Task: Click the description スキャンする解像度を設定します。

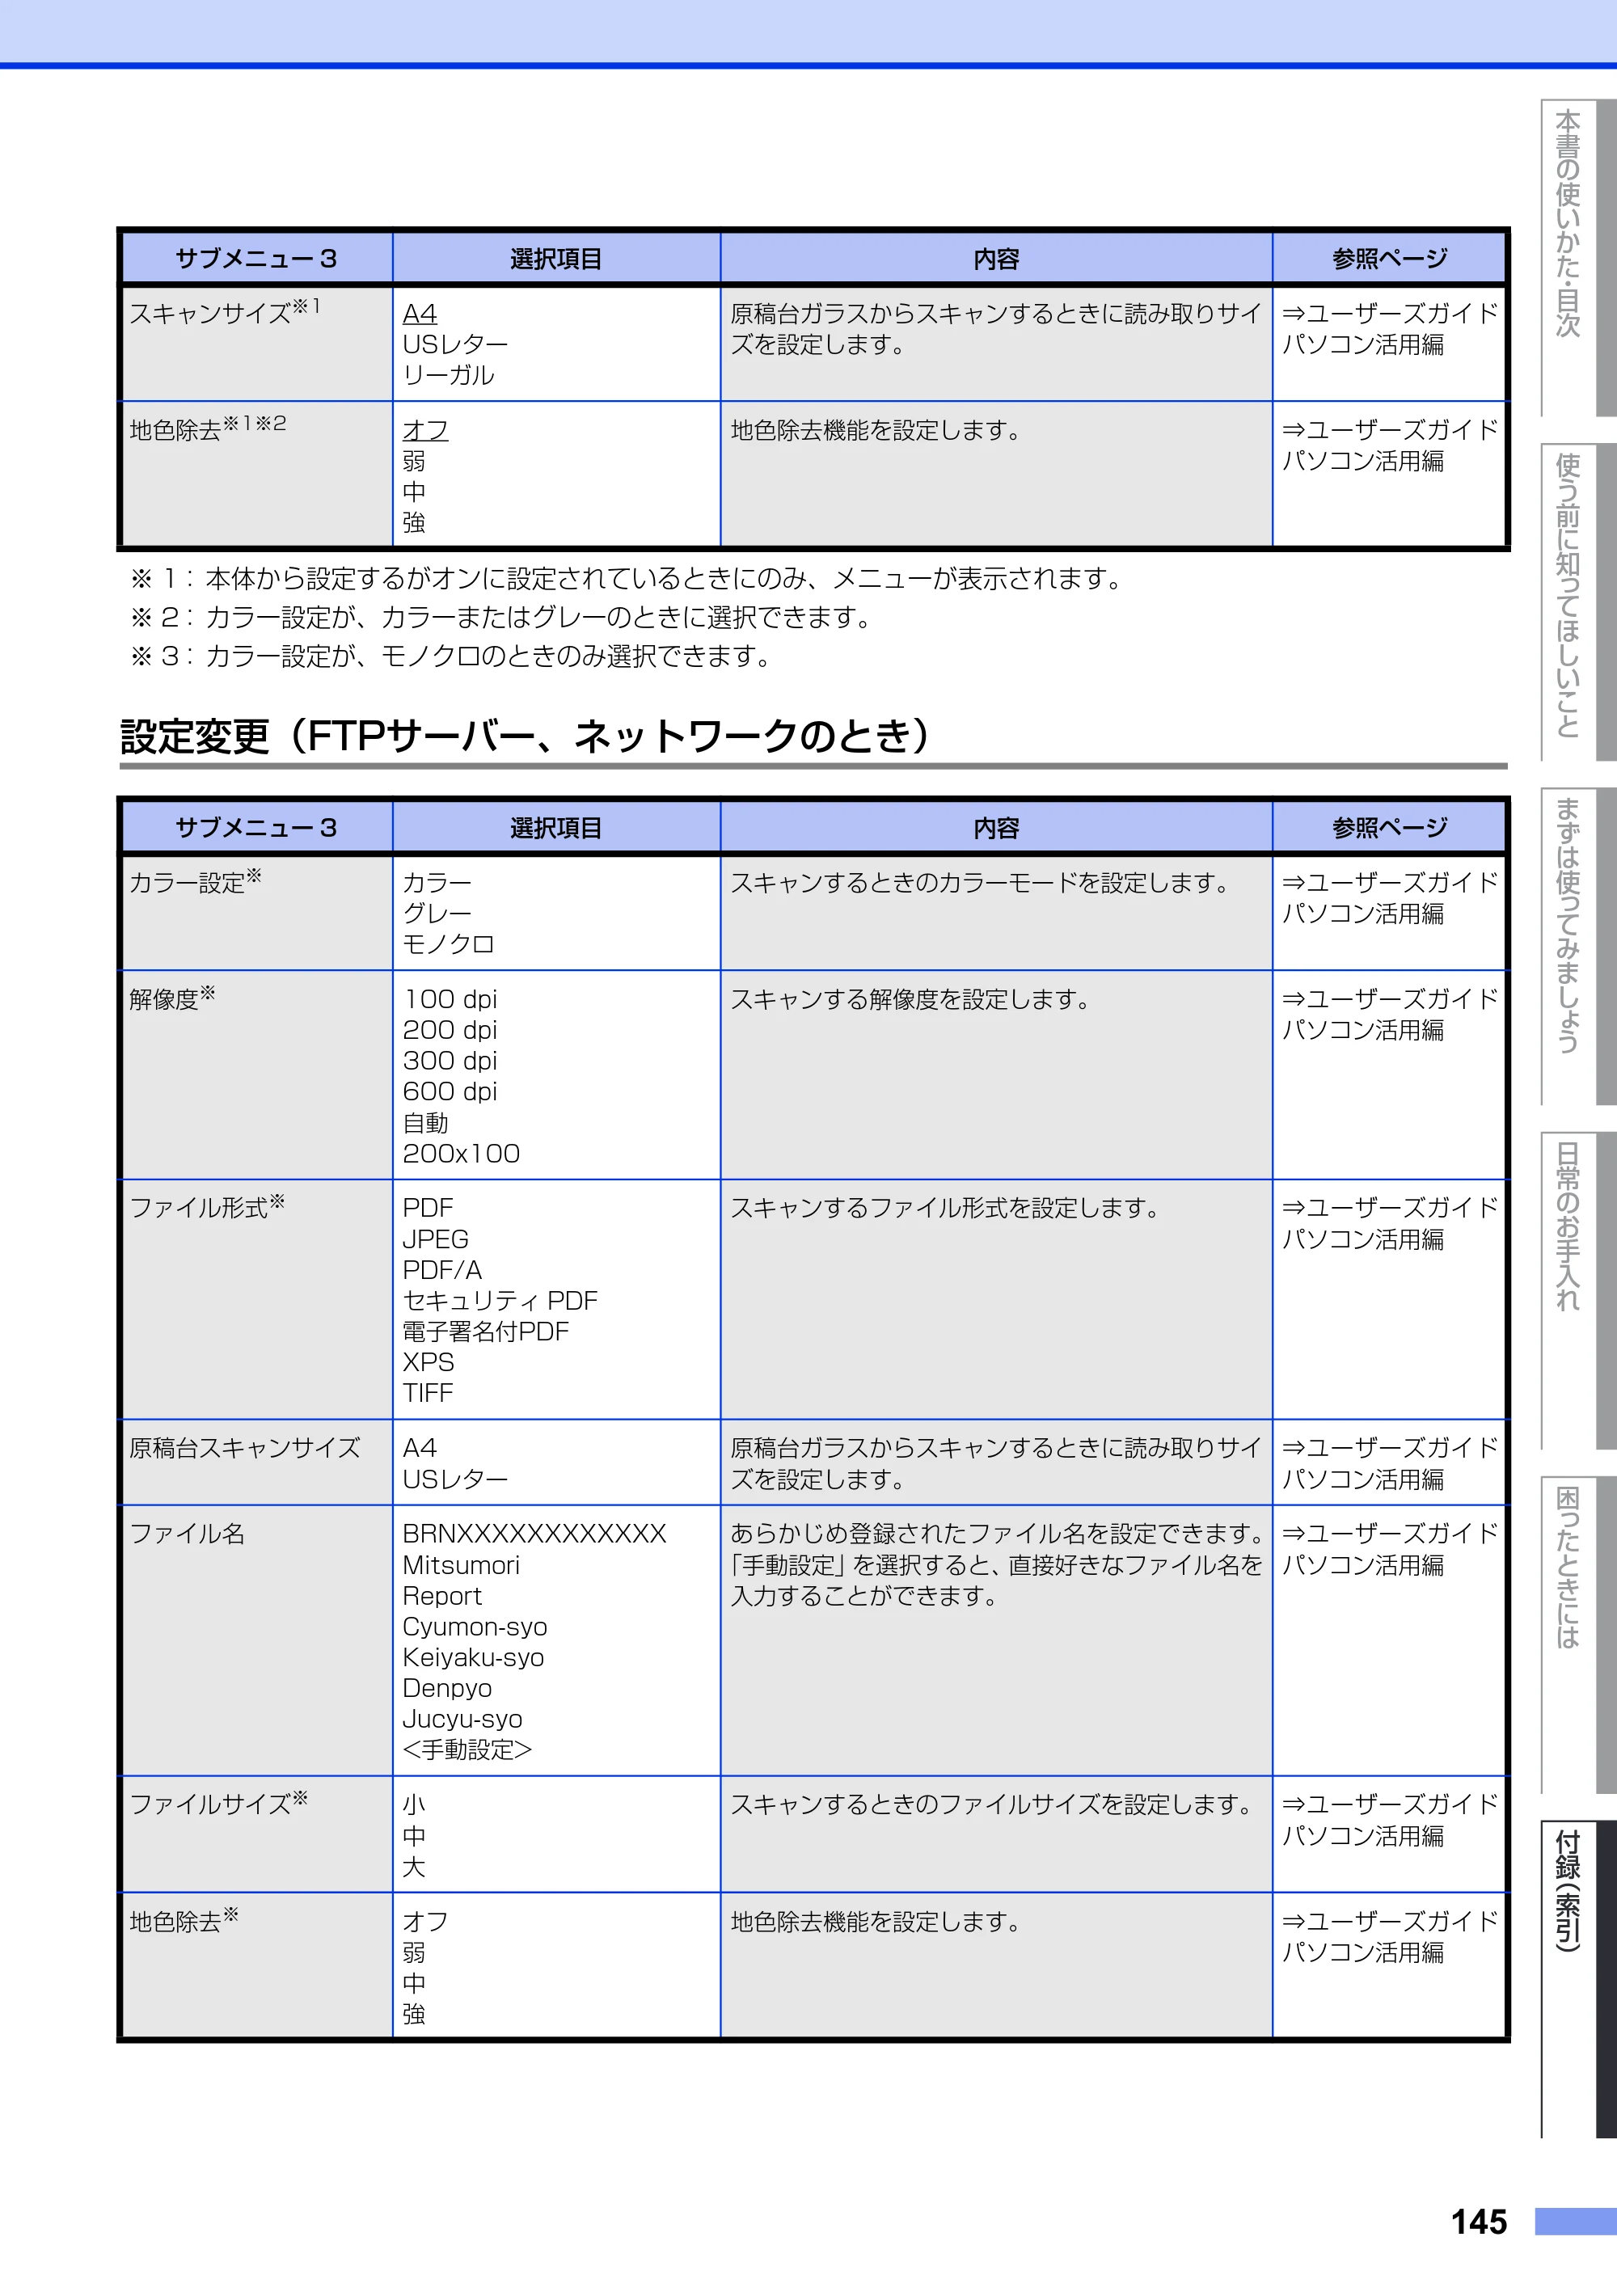Action: (x=911, y=999)
